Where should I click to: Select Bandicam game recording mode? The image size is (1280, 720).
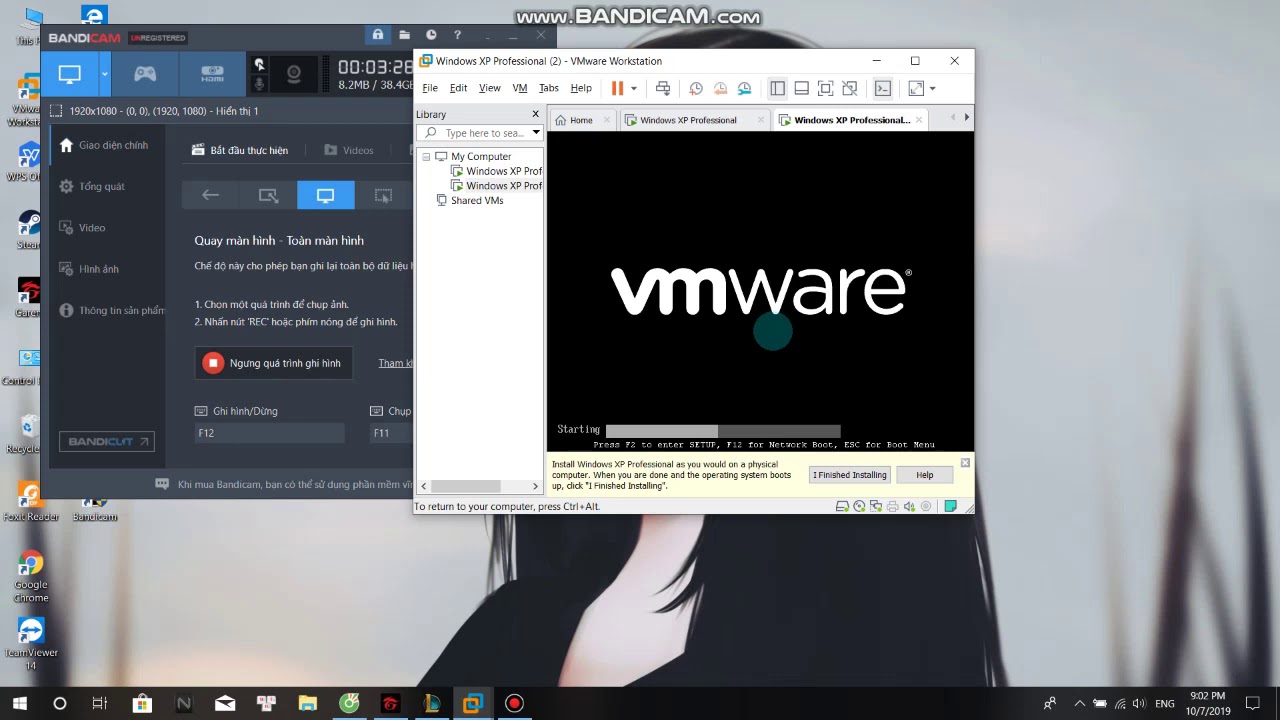tap(145, 74)
